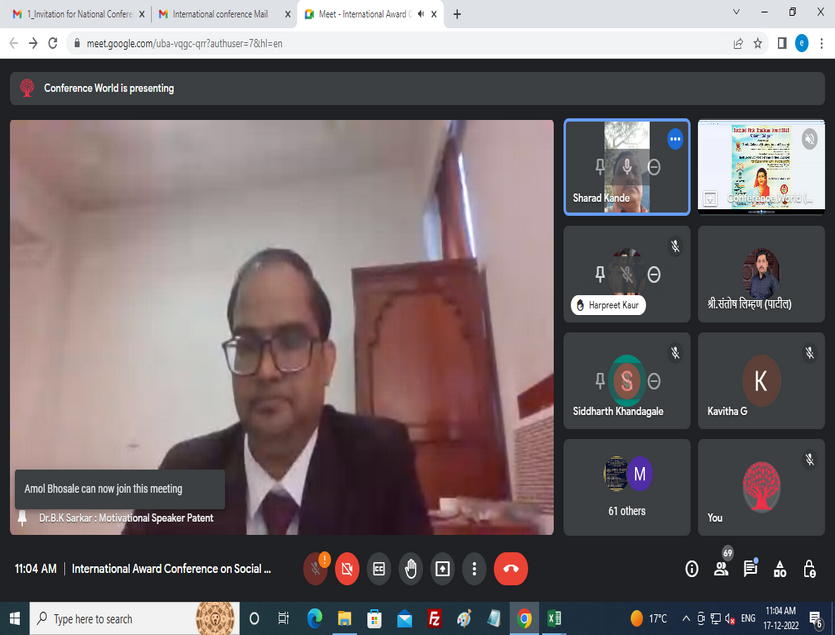This screenshot has height=635, width=835.
Task: Remove Sharad Kande from the call
Action: click(654, 167)
